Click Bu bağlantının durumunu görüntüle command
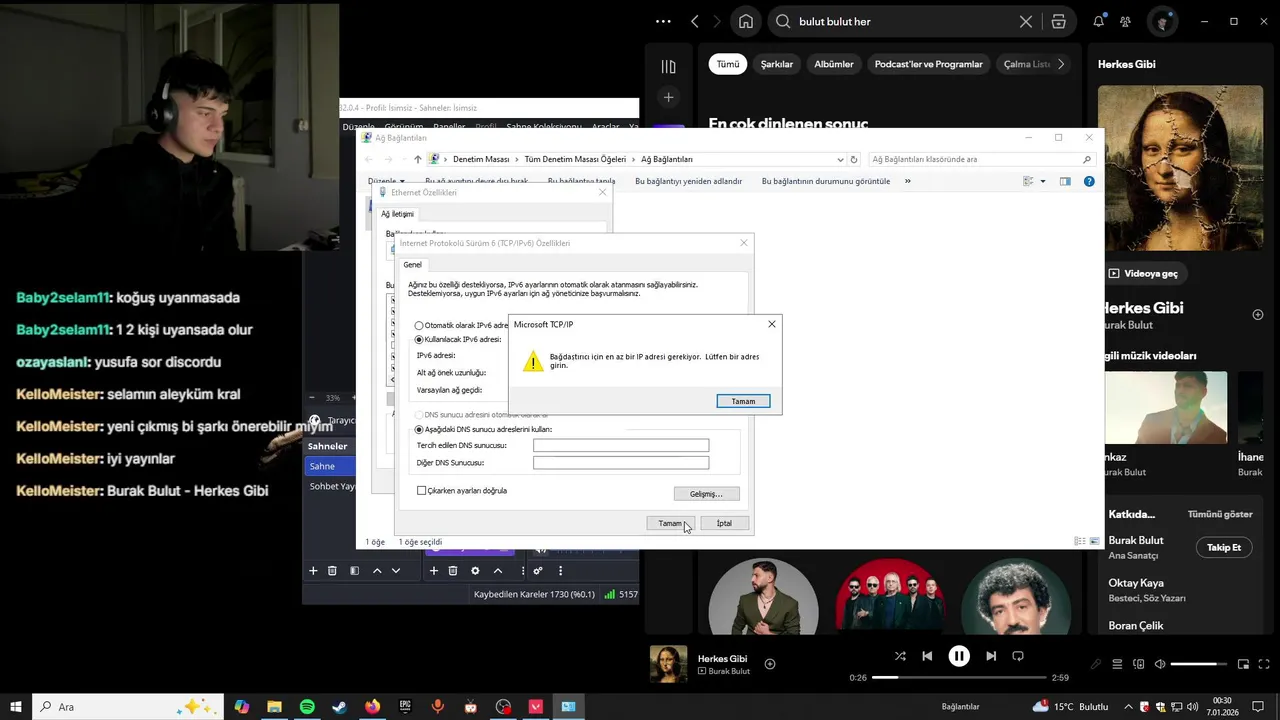 [826, 181]
